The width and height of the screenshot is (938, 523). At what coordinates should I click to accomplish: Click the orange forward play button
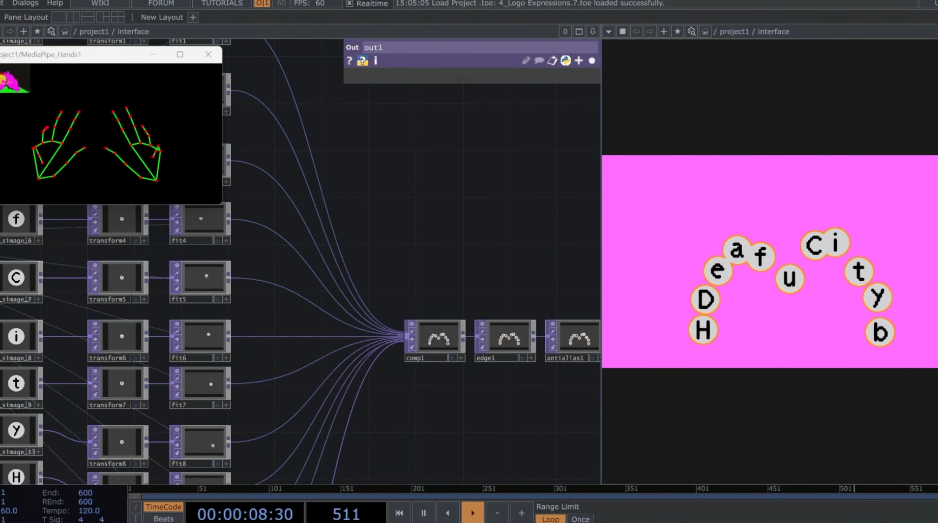[473, 513]
